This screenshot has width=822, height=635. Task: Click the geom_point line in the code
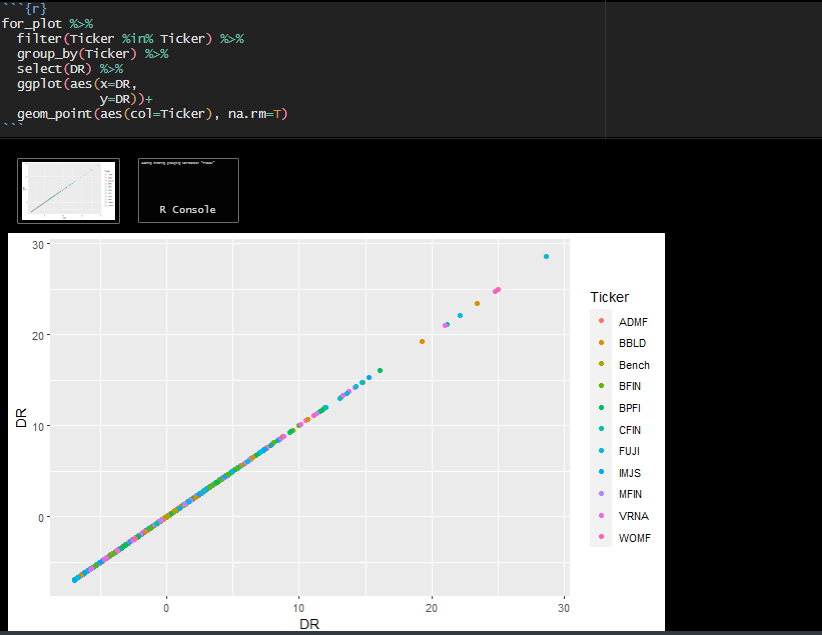(x=55, y=113)
